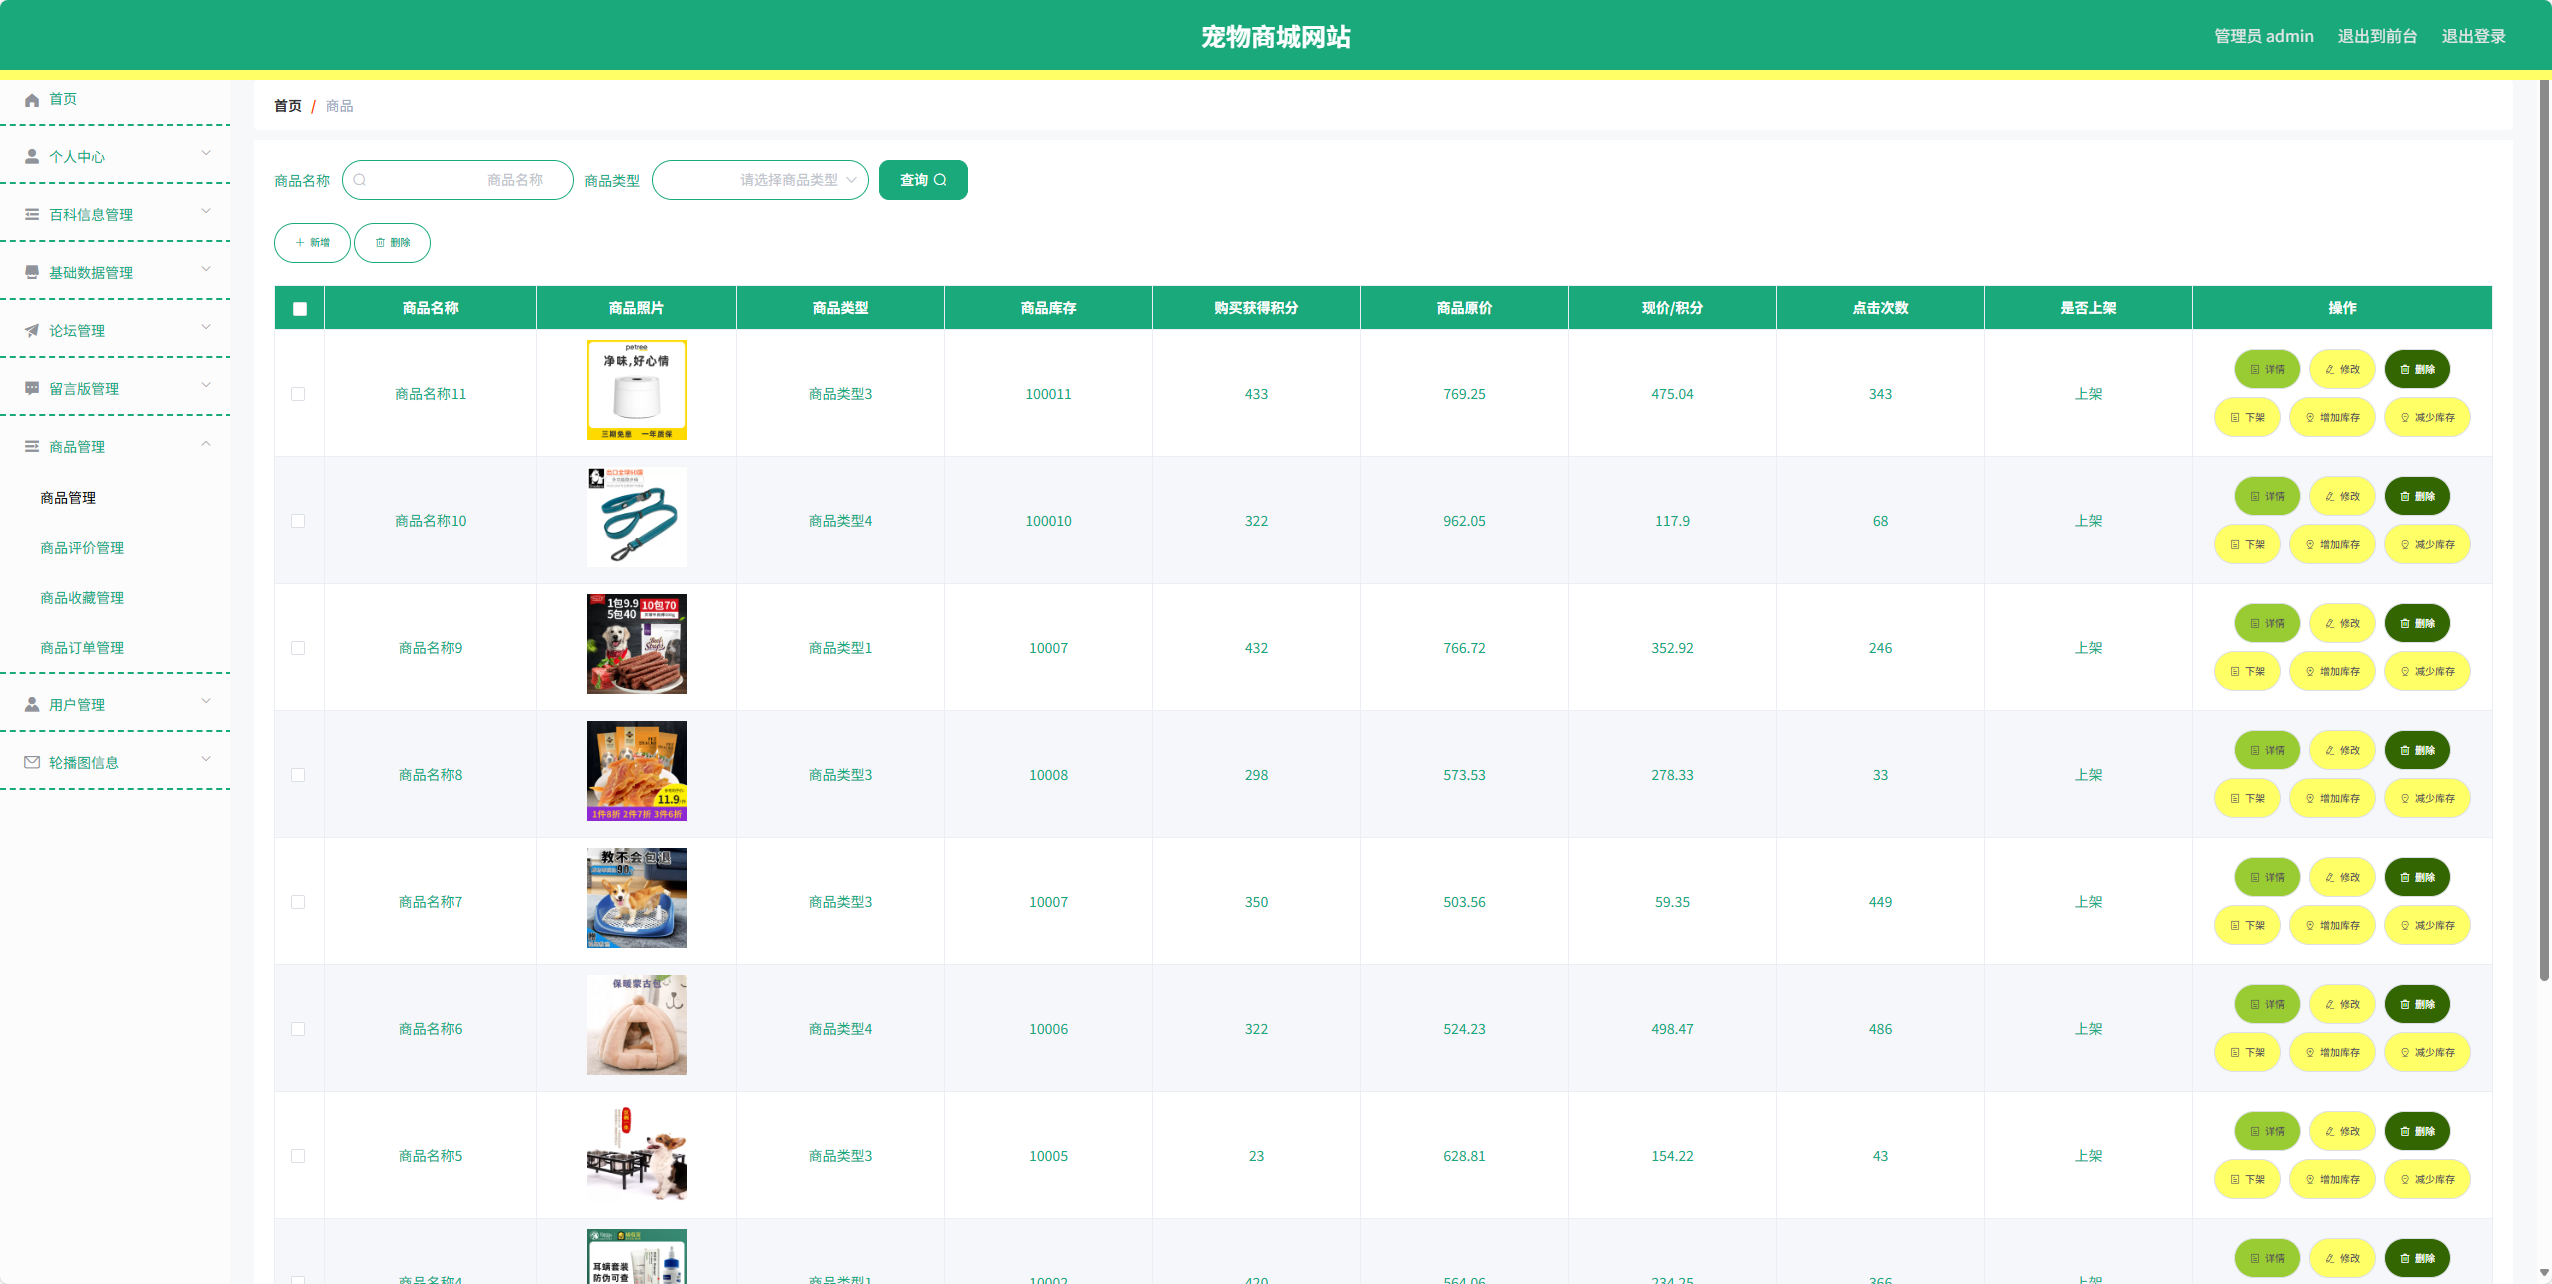
Task: Click the home icon in the sidebar
Action: (32, 100)
